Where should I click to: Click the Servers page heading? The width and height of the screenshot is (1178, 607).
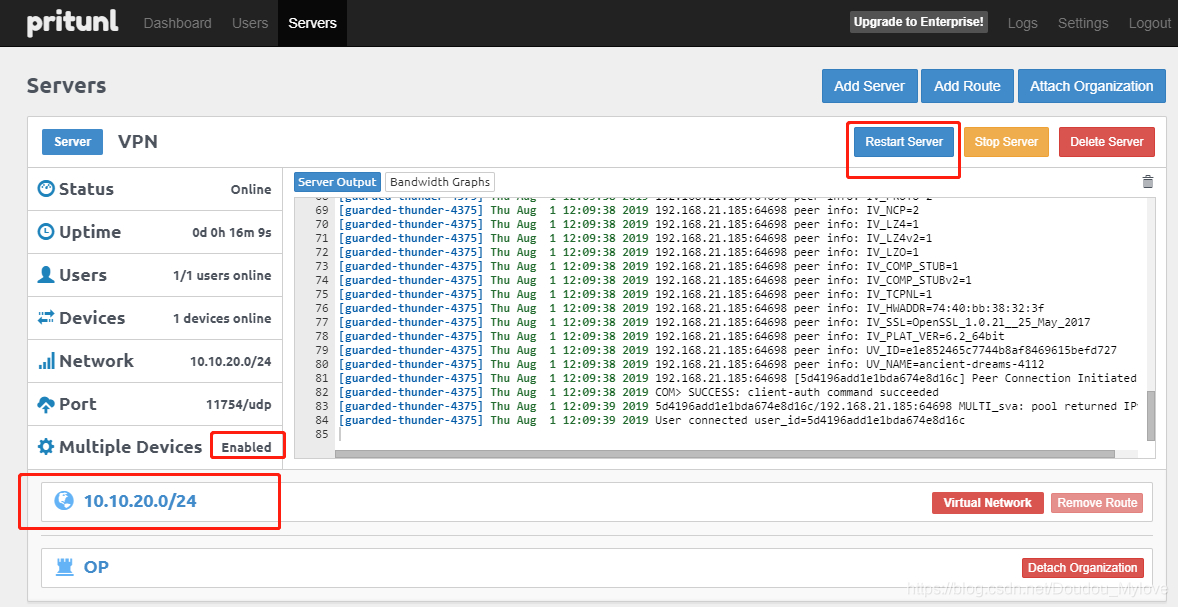pyautogui.click(x=66, y=86)
